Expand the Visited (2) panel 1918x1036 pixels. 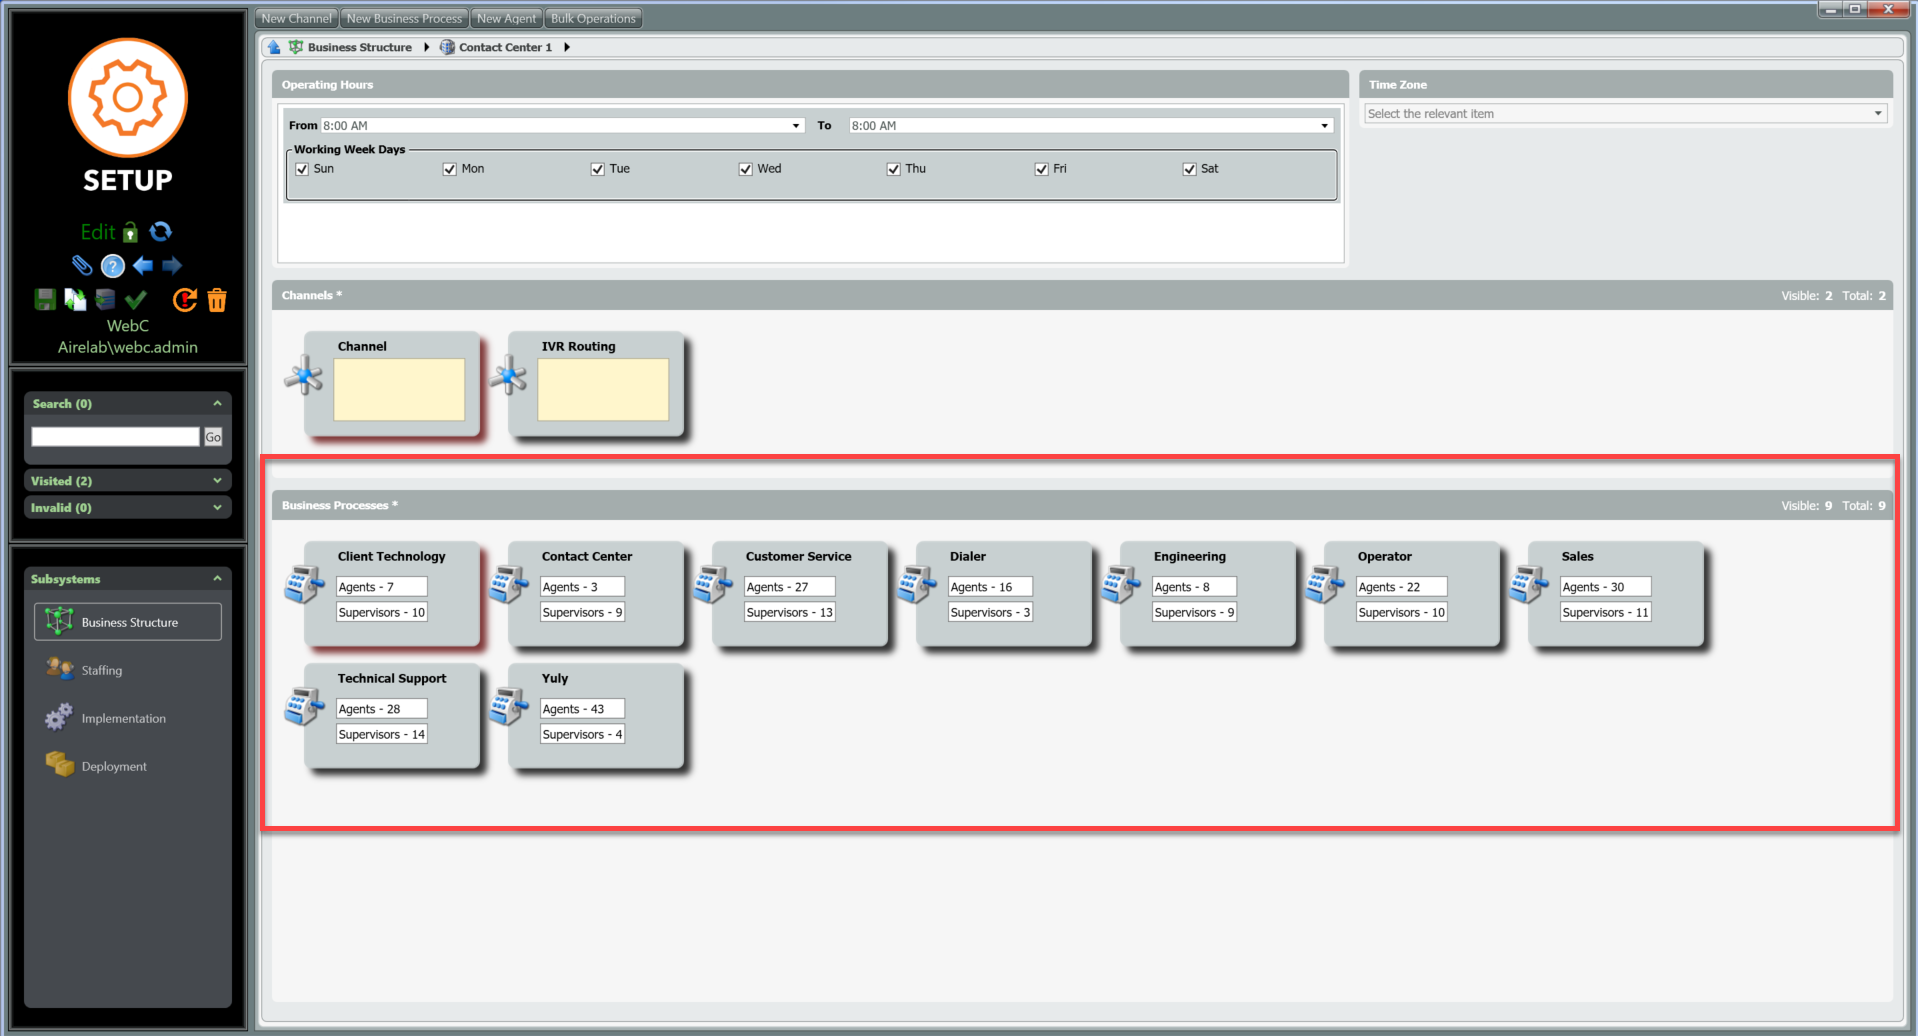click(127, 481)
